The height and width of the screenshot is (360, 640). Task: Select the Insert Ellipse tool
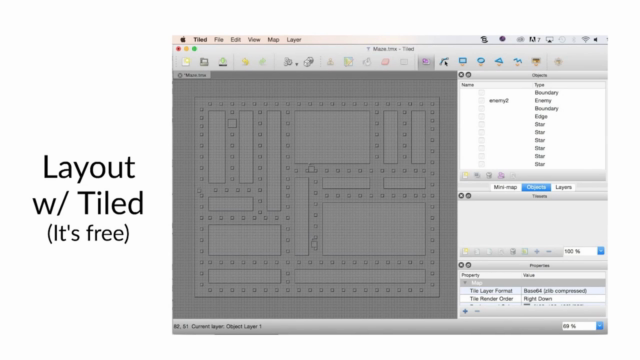click(481, 62)
